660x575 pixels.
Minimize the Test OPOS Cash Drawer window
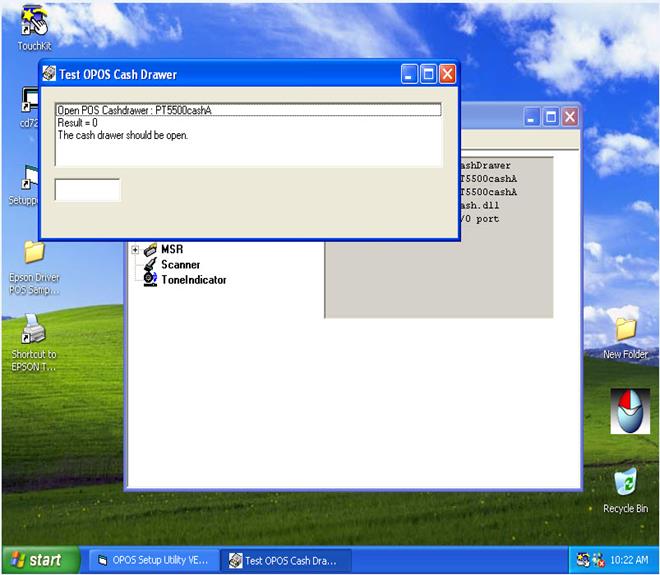(409, 75)
